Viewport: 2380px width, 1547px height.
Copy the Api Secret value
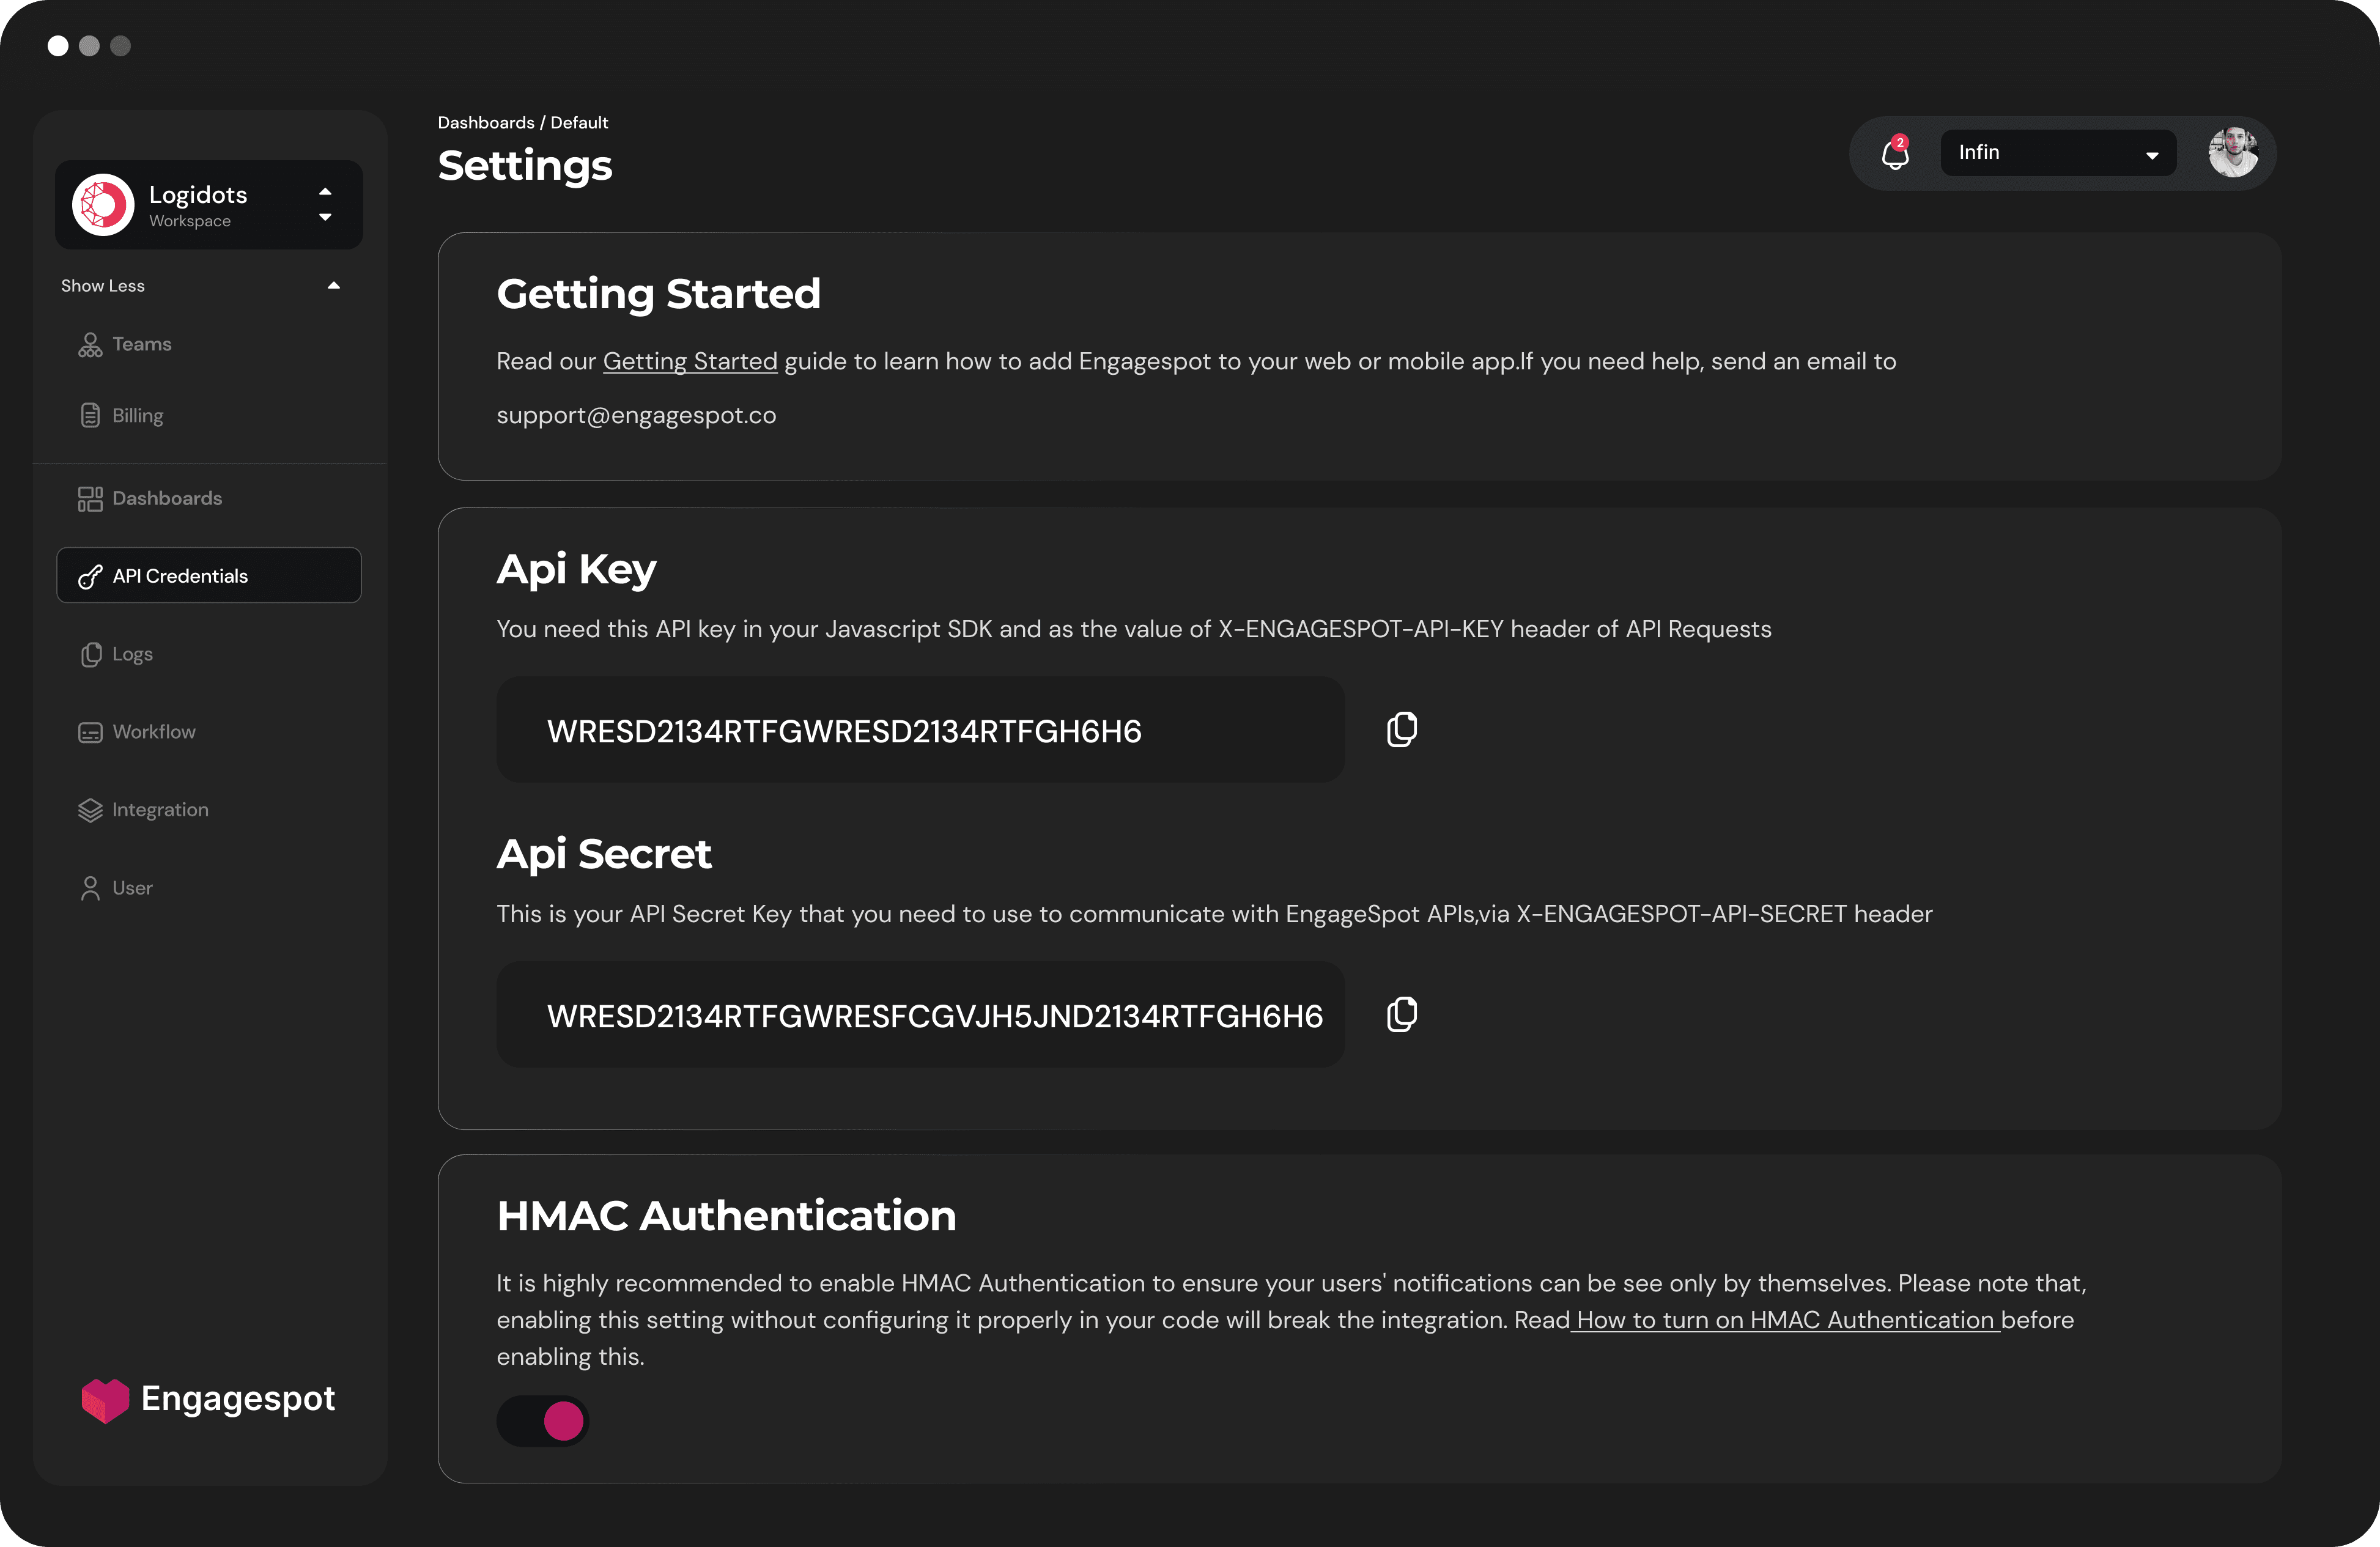1401,1014
